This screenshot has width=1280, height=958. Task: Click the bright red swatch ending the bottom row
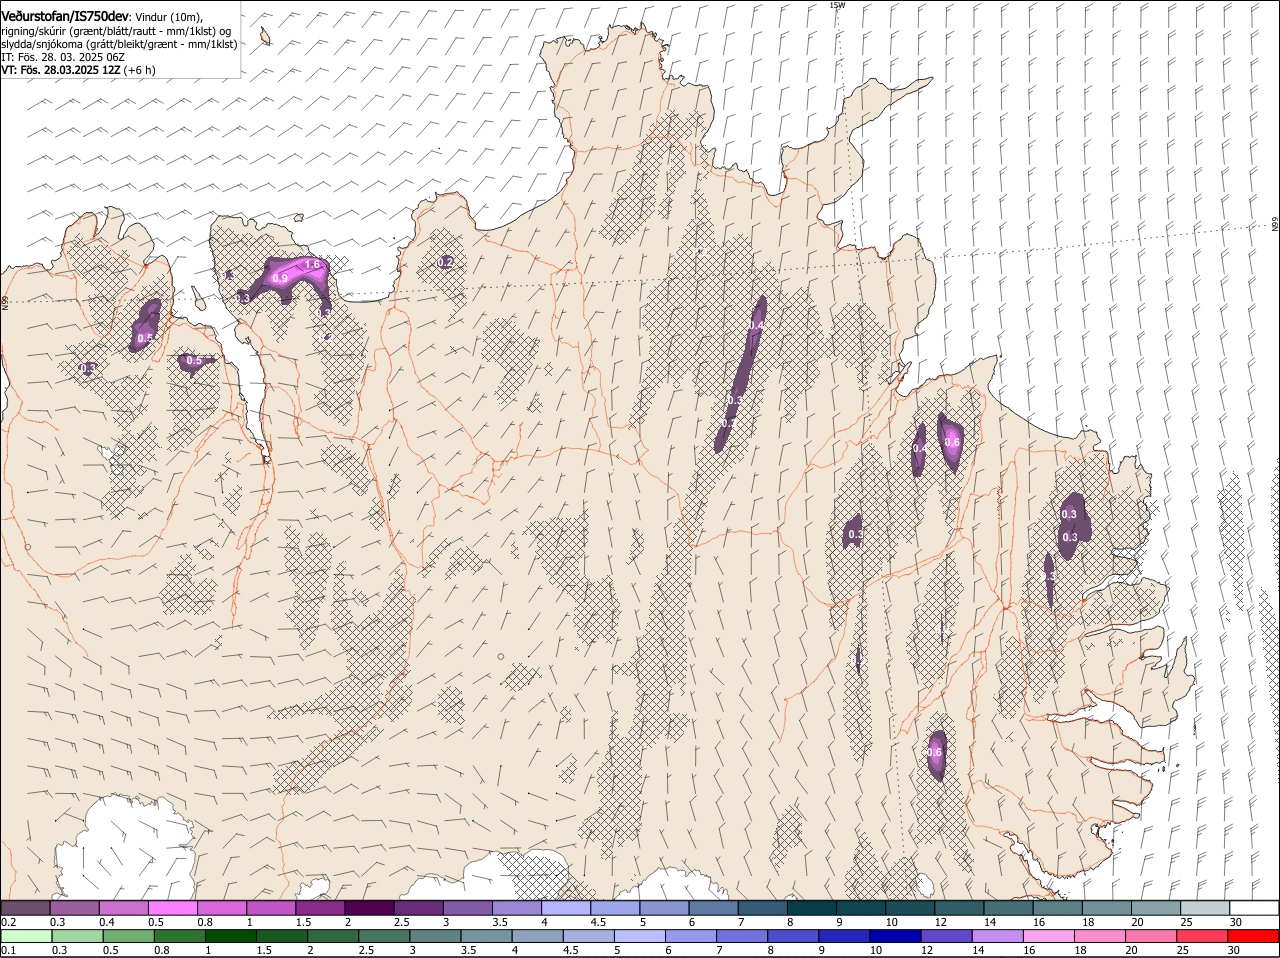(x=1253, y=936)
